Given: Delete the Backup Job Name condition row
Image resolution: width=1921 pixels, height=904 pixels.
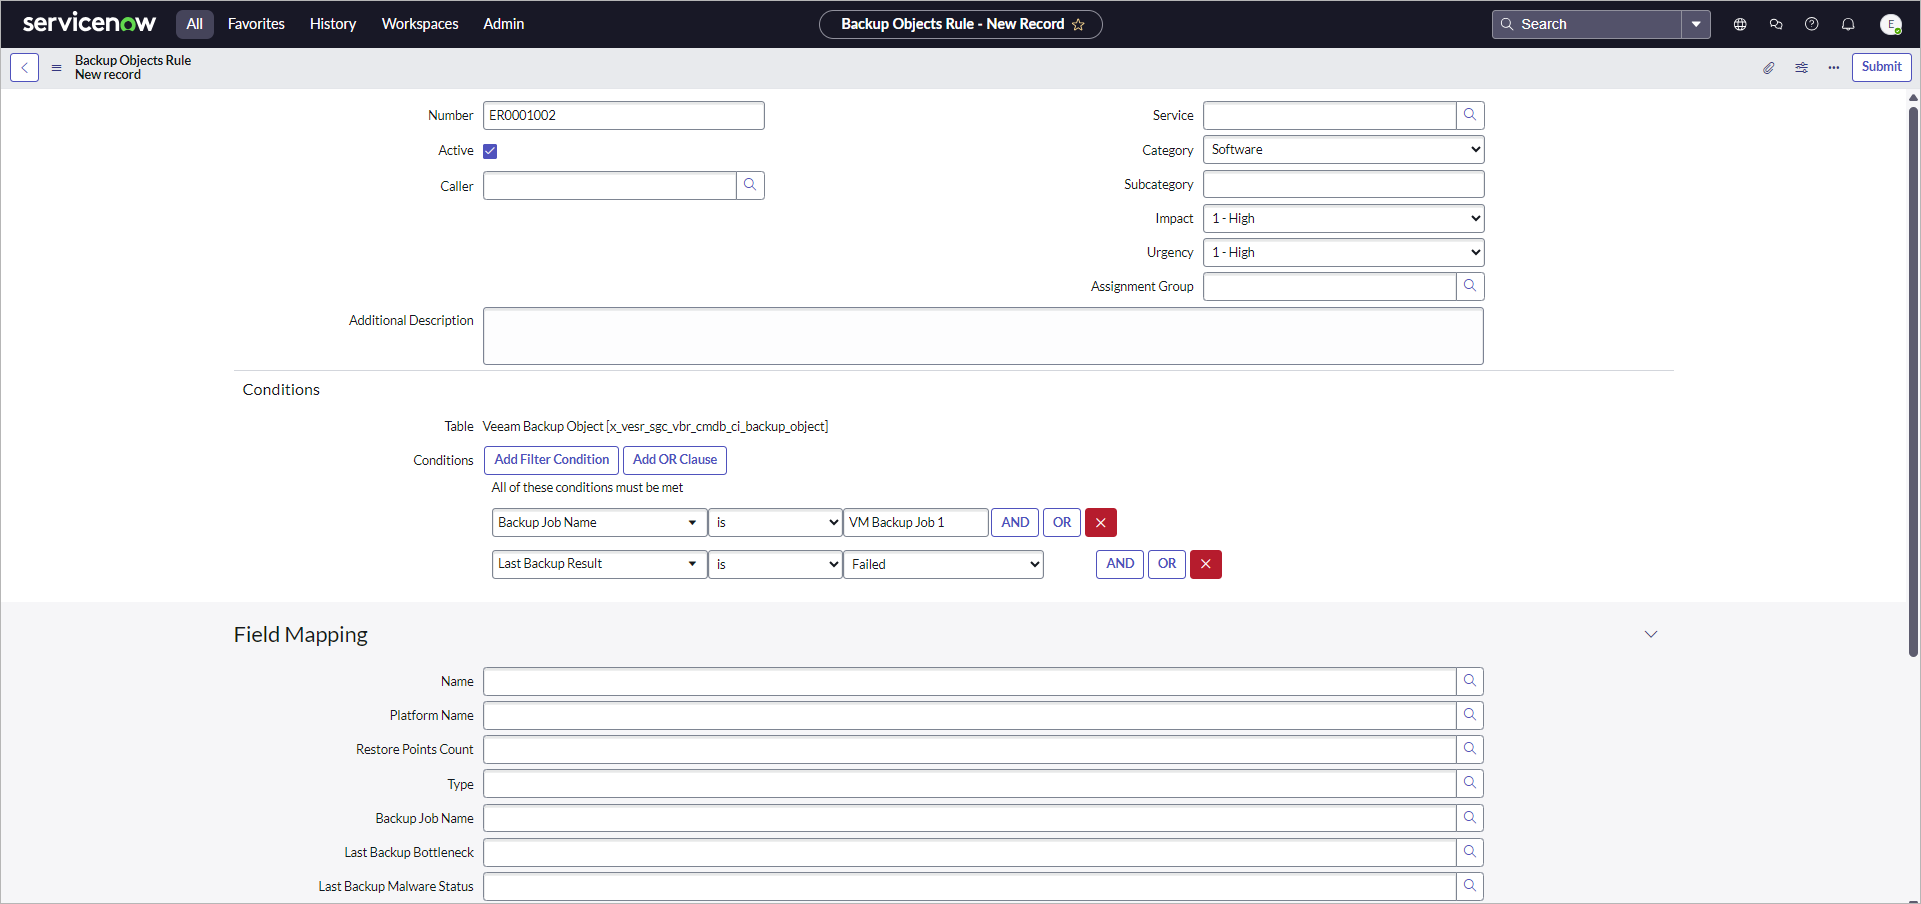Looking at the screenshot, I should [x=1101, y=522].
